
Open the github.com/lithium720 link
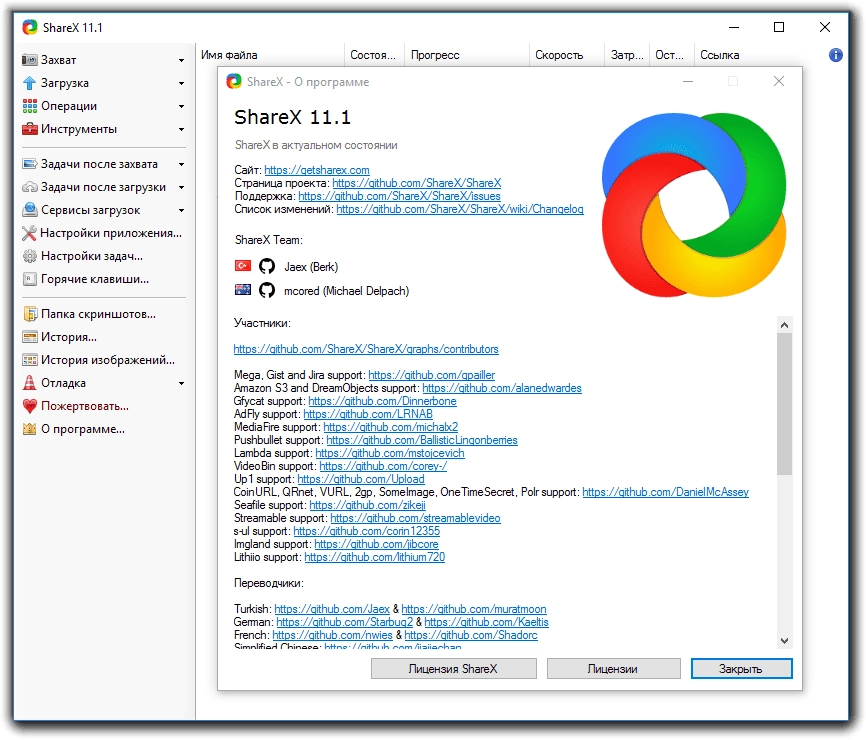(x=374, y=557)
